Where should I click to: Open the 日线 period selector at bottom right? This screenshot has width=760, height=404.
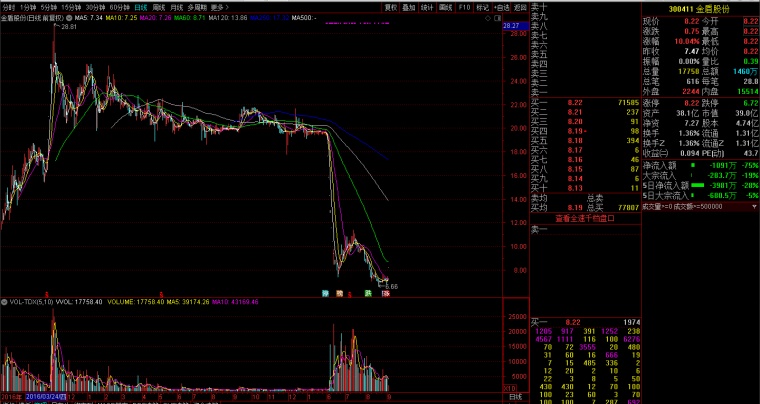515,397
